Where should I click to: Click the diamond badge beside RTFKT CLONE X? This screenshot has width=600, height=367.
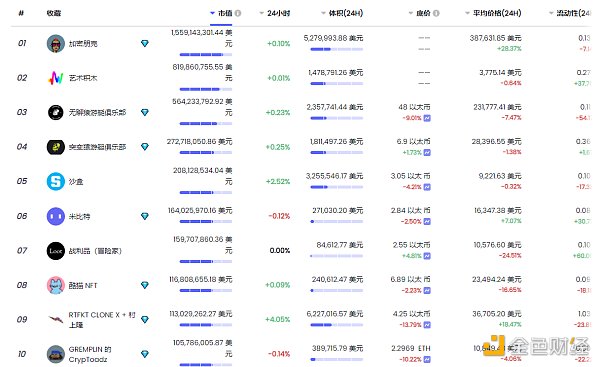145,319
